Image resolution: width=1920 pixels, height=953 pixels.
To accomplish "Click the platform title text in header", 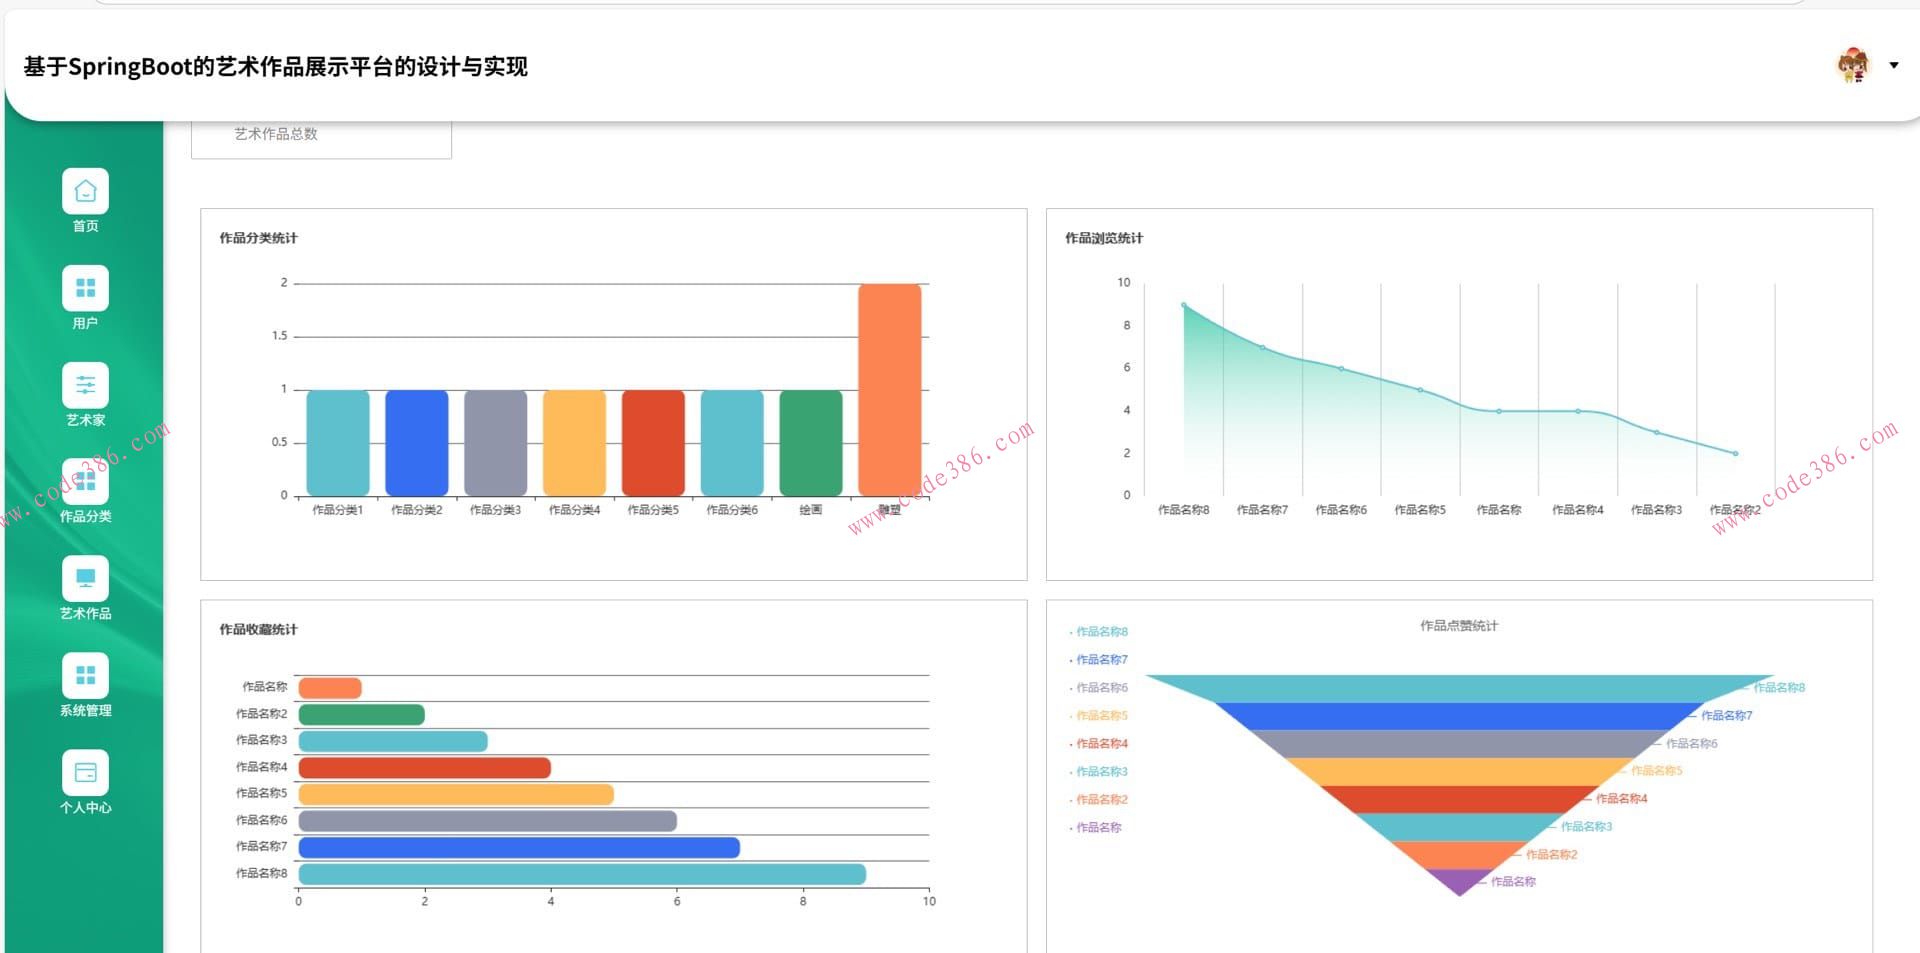I will (x=275, y=67).
